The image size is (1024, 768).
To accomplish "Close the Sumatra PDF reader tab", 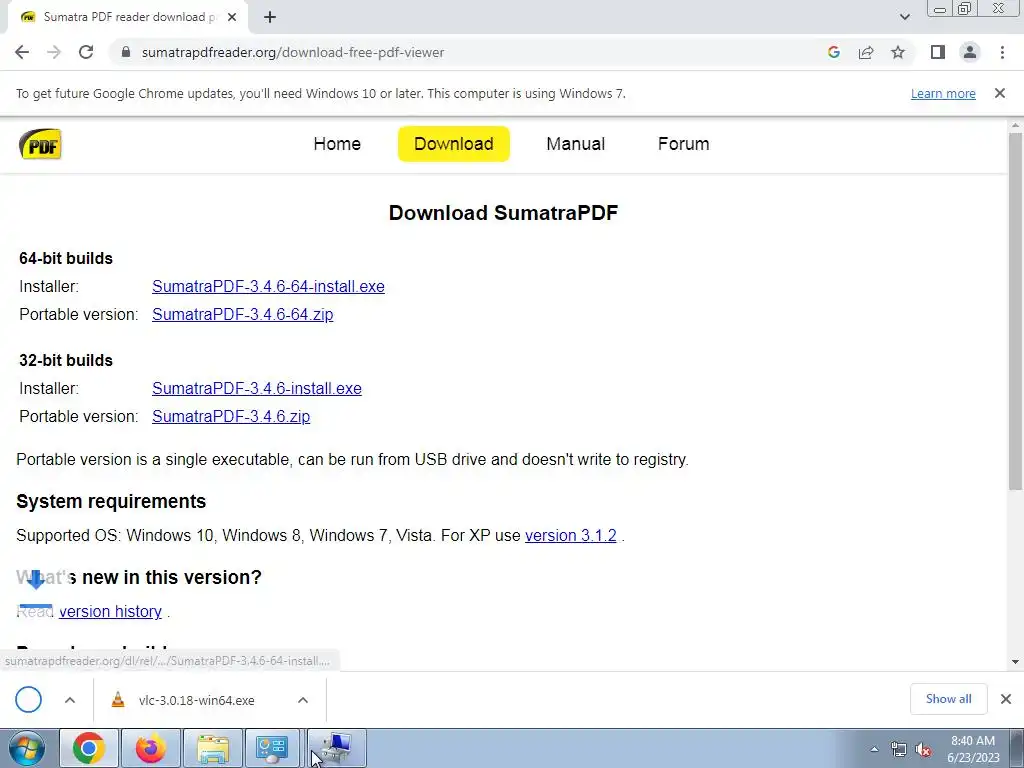I will pos(232,17).
